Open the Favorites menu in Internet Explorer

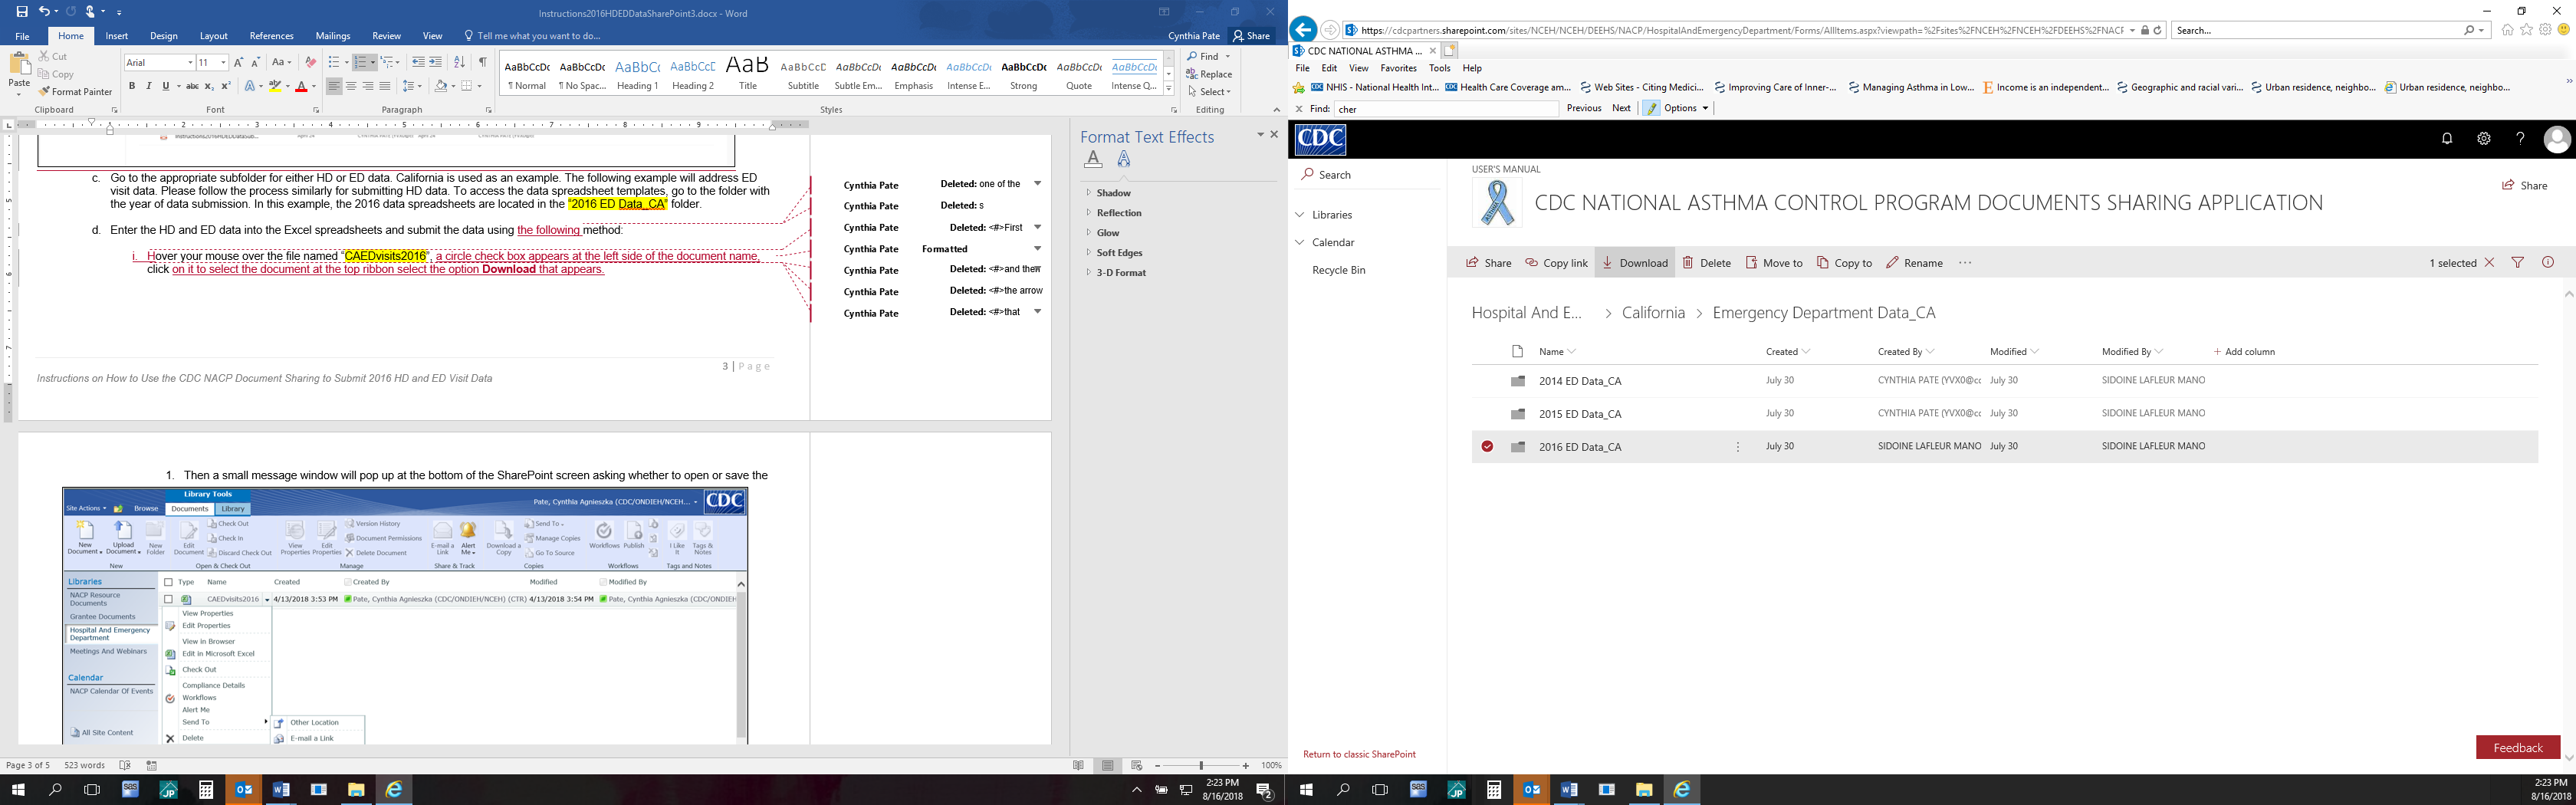coord(1397,68)
